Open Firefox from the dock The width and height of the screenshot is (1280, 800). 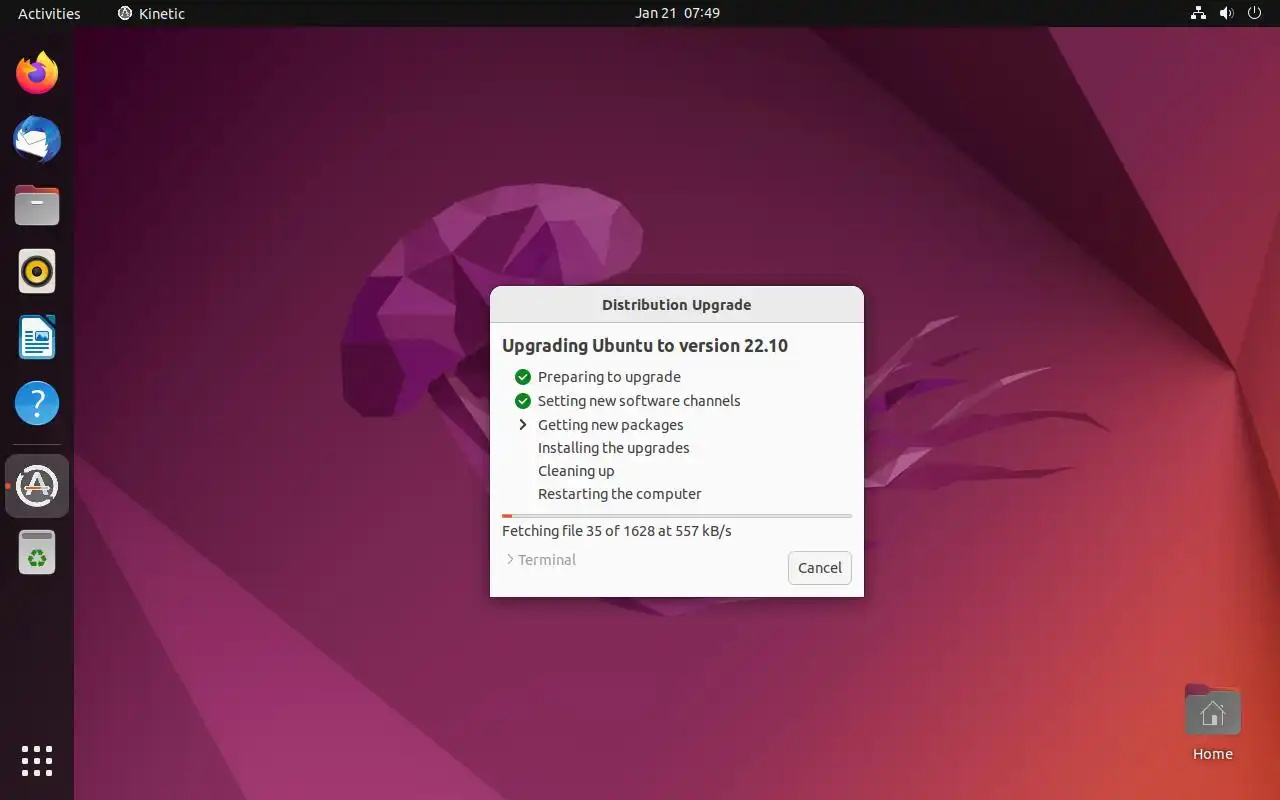click(x=37, y=73)
